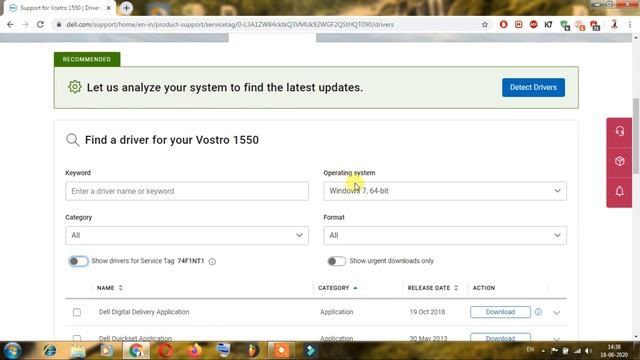
Task: Toggle Show drivers for Service Tag switch
Action: (x=78, y=261)
